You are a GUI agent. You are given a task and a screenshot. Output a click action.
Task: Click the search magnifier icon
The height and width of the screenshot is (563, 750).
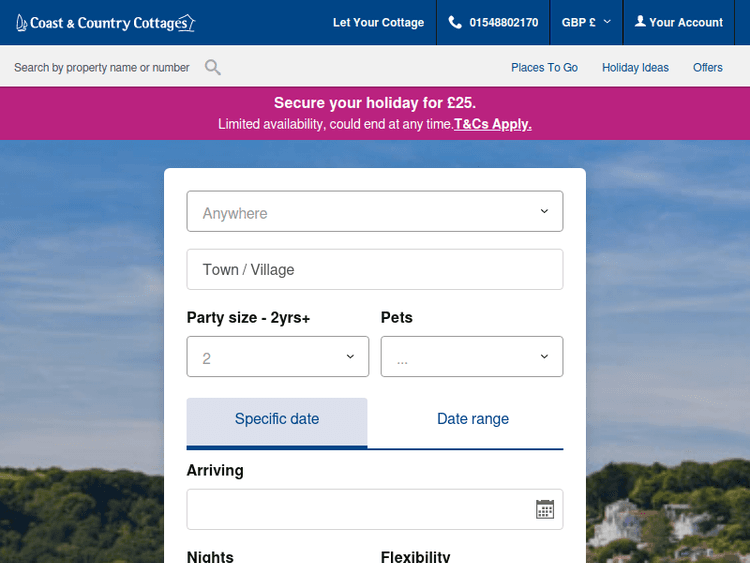(x=213, y=68)
